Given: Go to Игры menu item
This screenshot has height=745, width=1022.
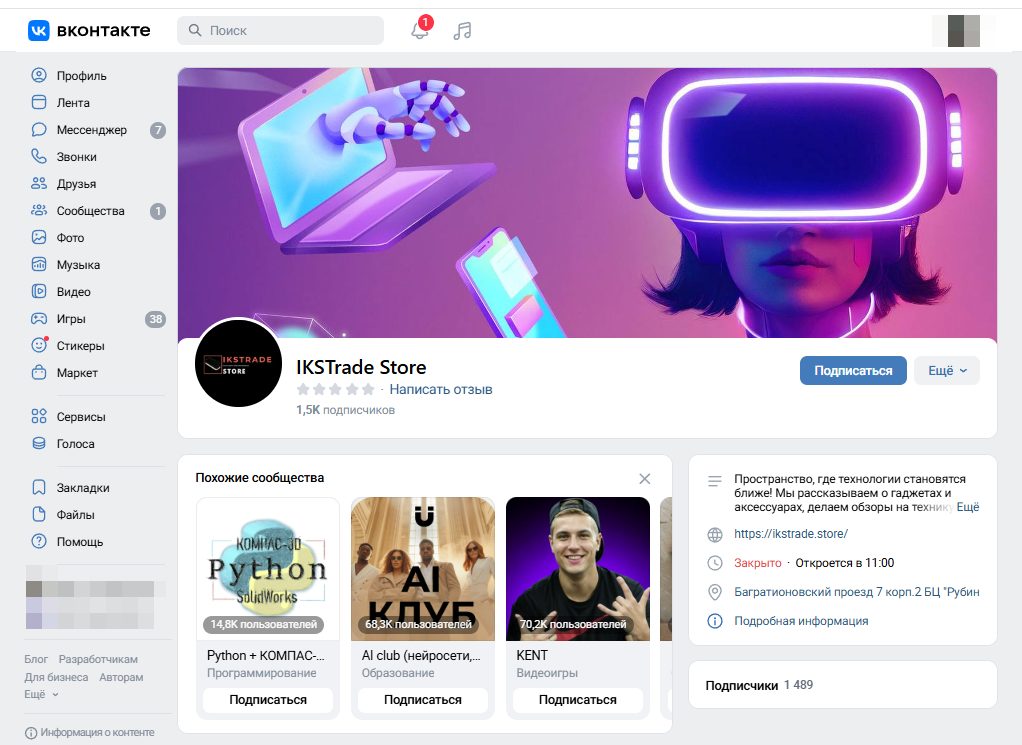Looking at the screenshot, I should (98, 319).
